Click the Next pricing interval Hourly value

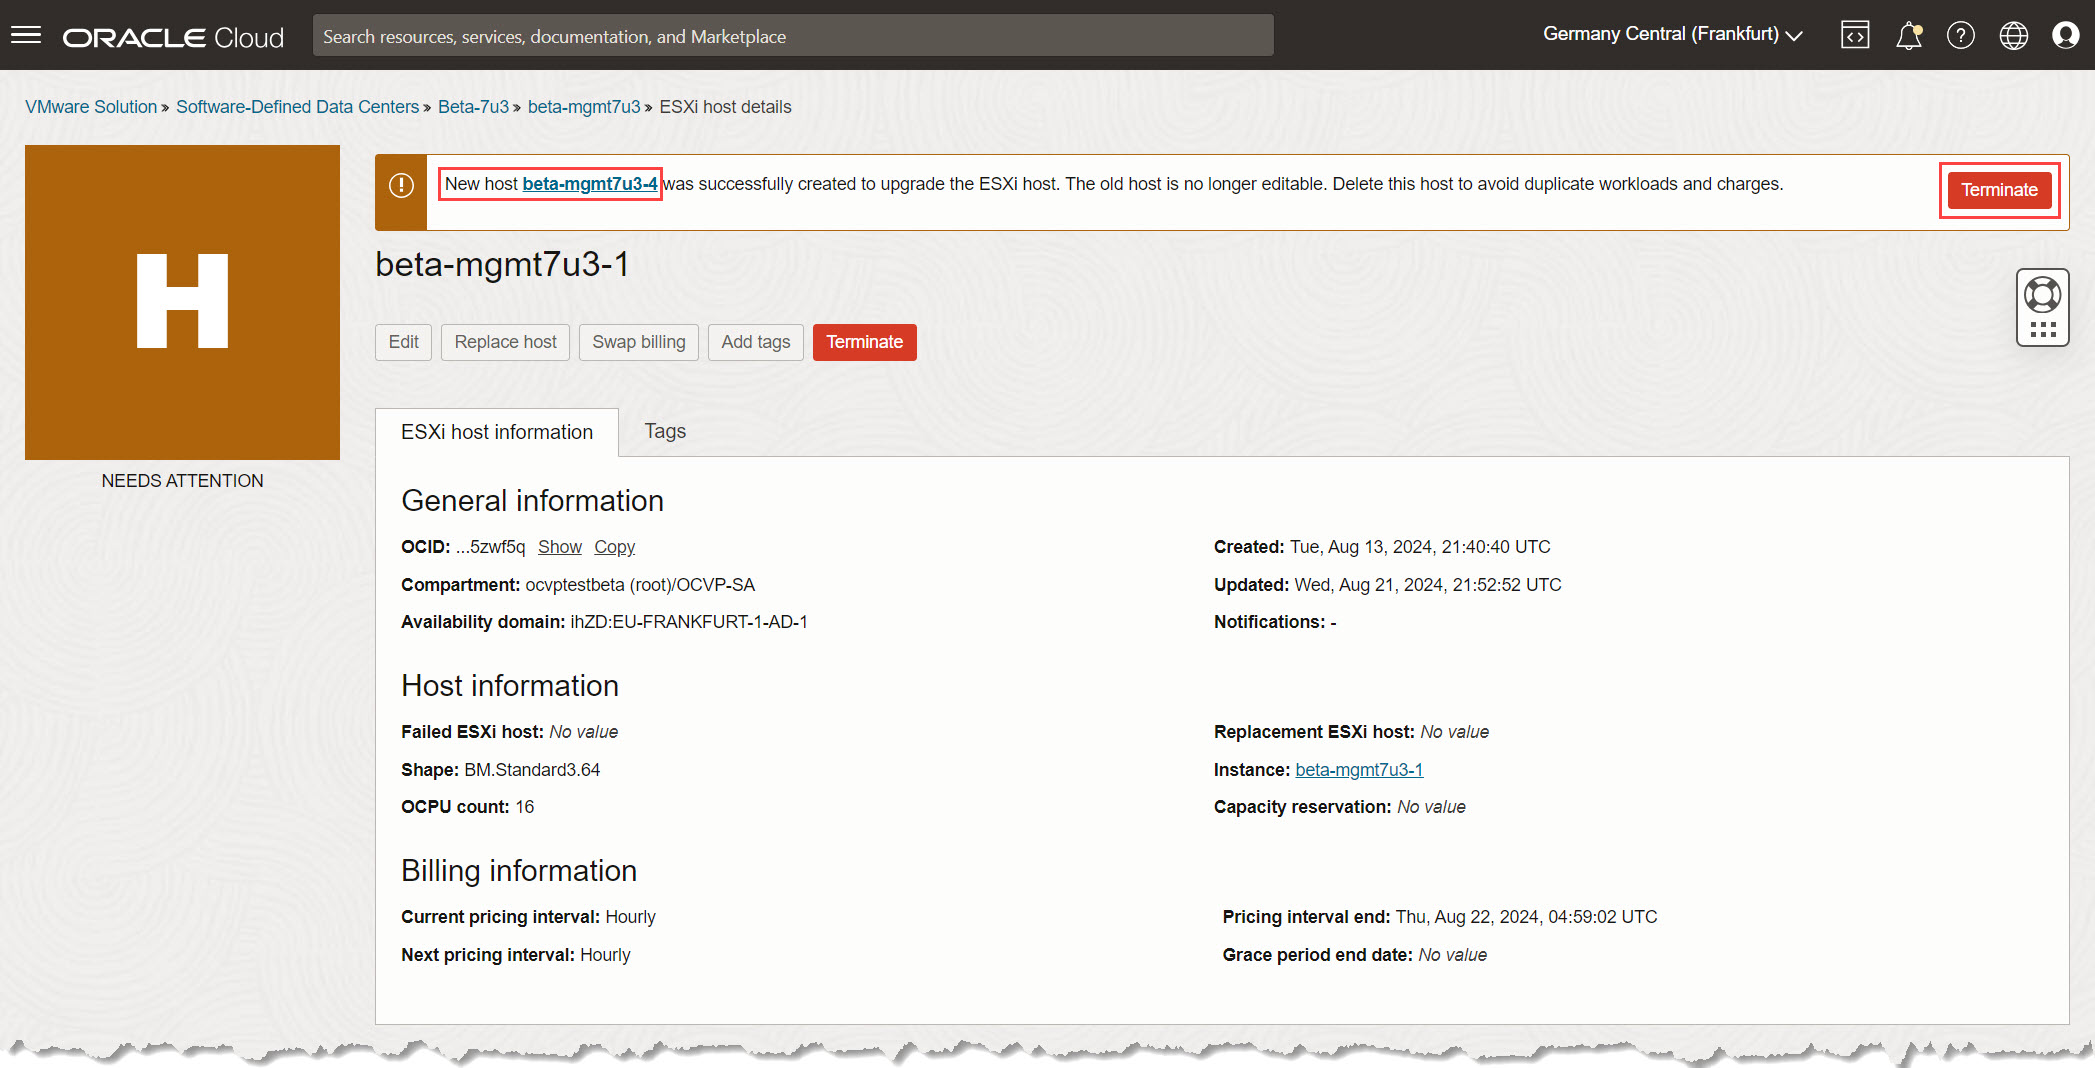(605, 955)
